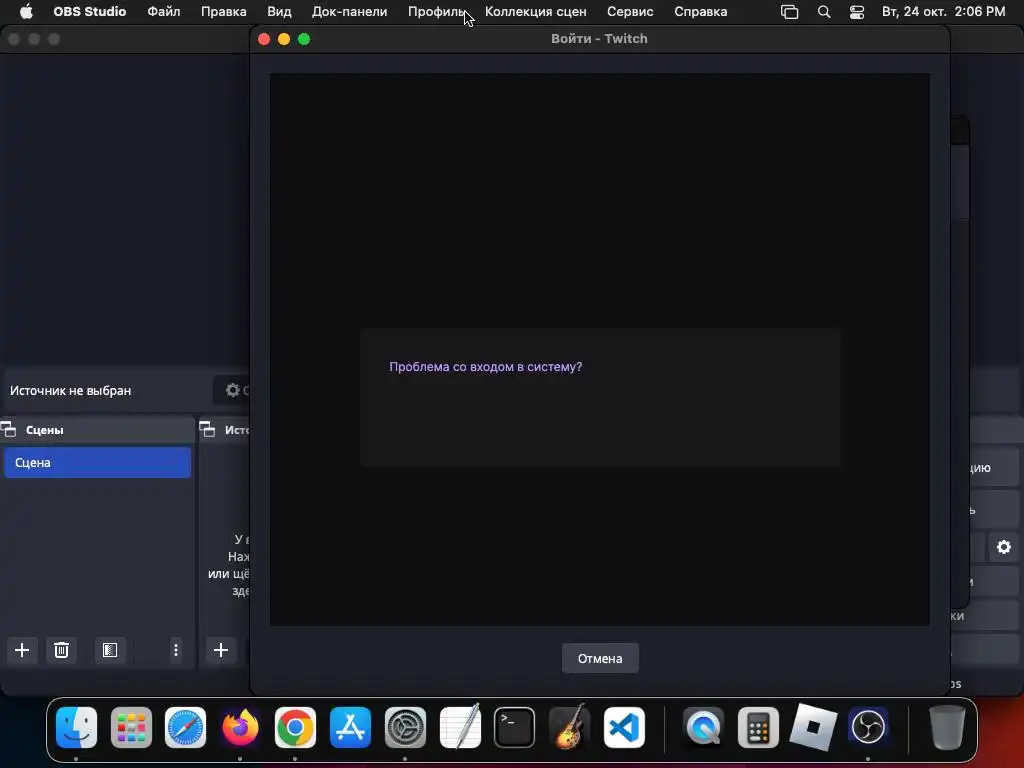Launch Firefox from the Dock
This screenshot has height=768, width=1024.
(x=240, y=727)
